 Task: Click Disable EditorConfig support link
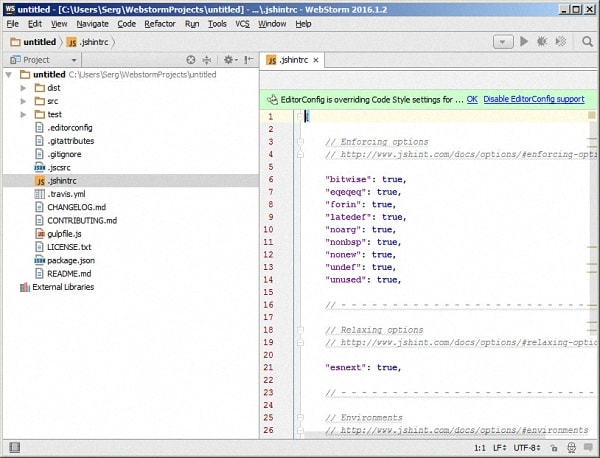(x=534, y=99)
